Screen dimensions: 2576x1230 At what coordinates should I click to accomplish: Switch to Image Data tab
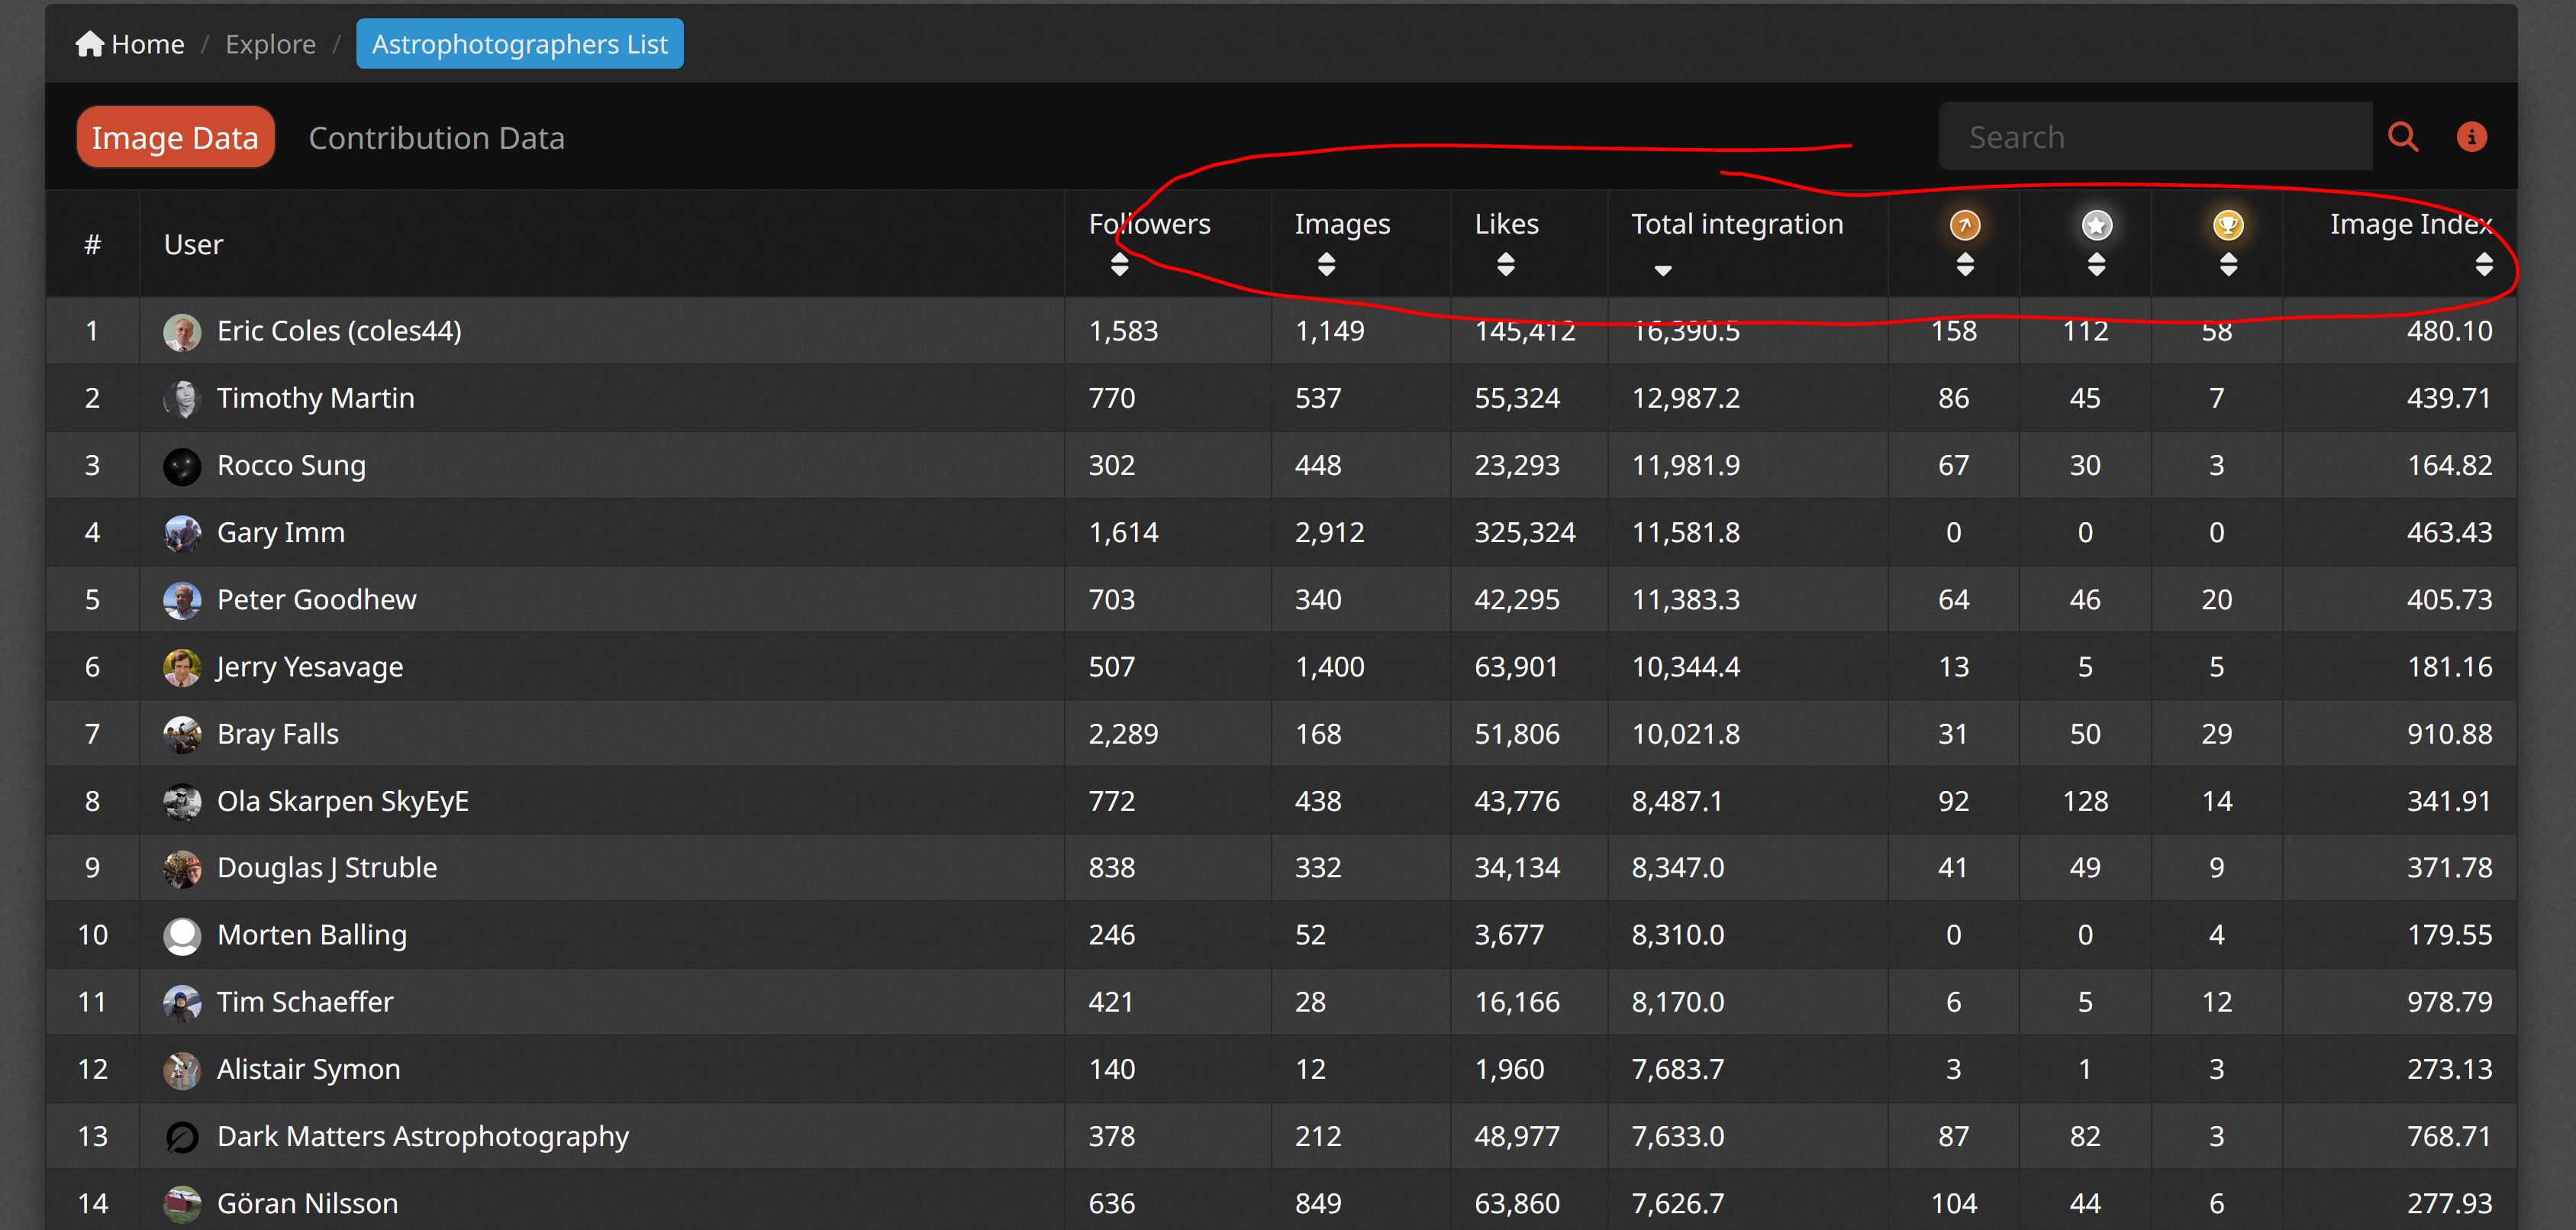pos(175,137)
